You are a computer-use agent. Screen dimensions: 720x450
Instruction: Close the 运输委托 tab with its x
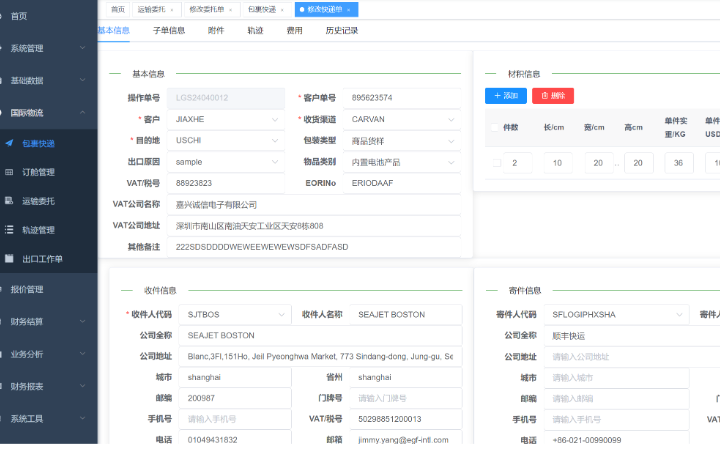(172, 10)
